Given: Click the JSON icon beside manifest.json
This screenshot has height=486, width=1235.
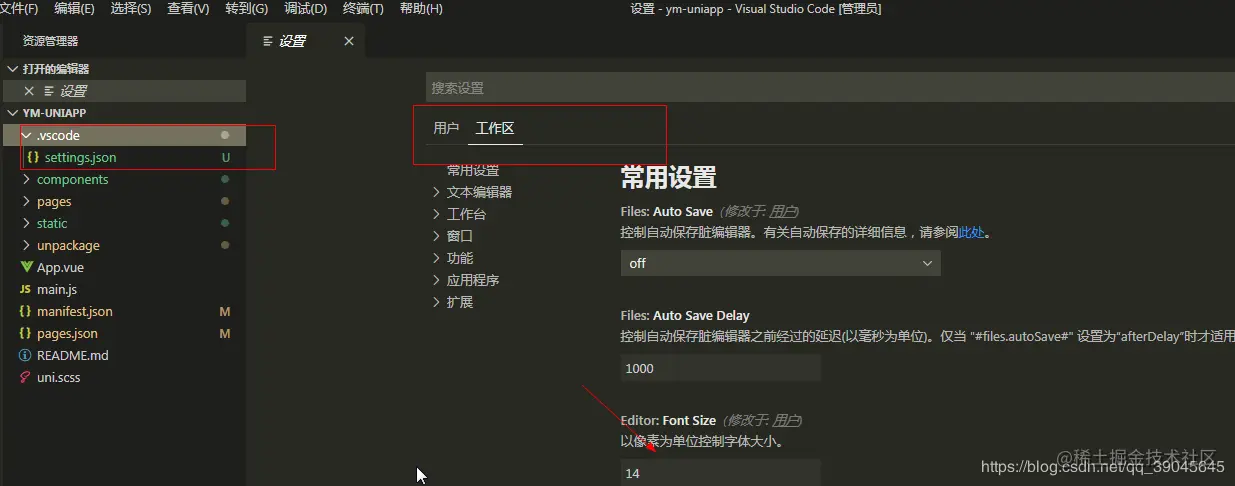Looking at the screenshot, I should 26,311.
